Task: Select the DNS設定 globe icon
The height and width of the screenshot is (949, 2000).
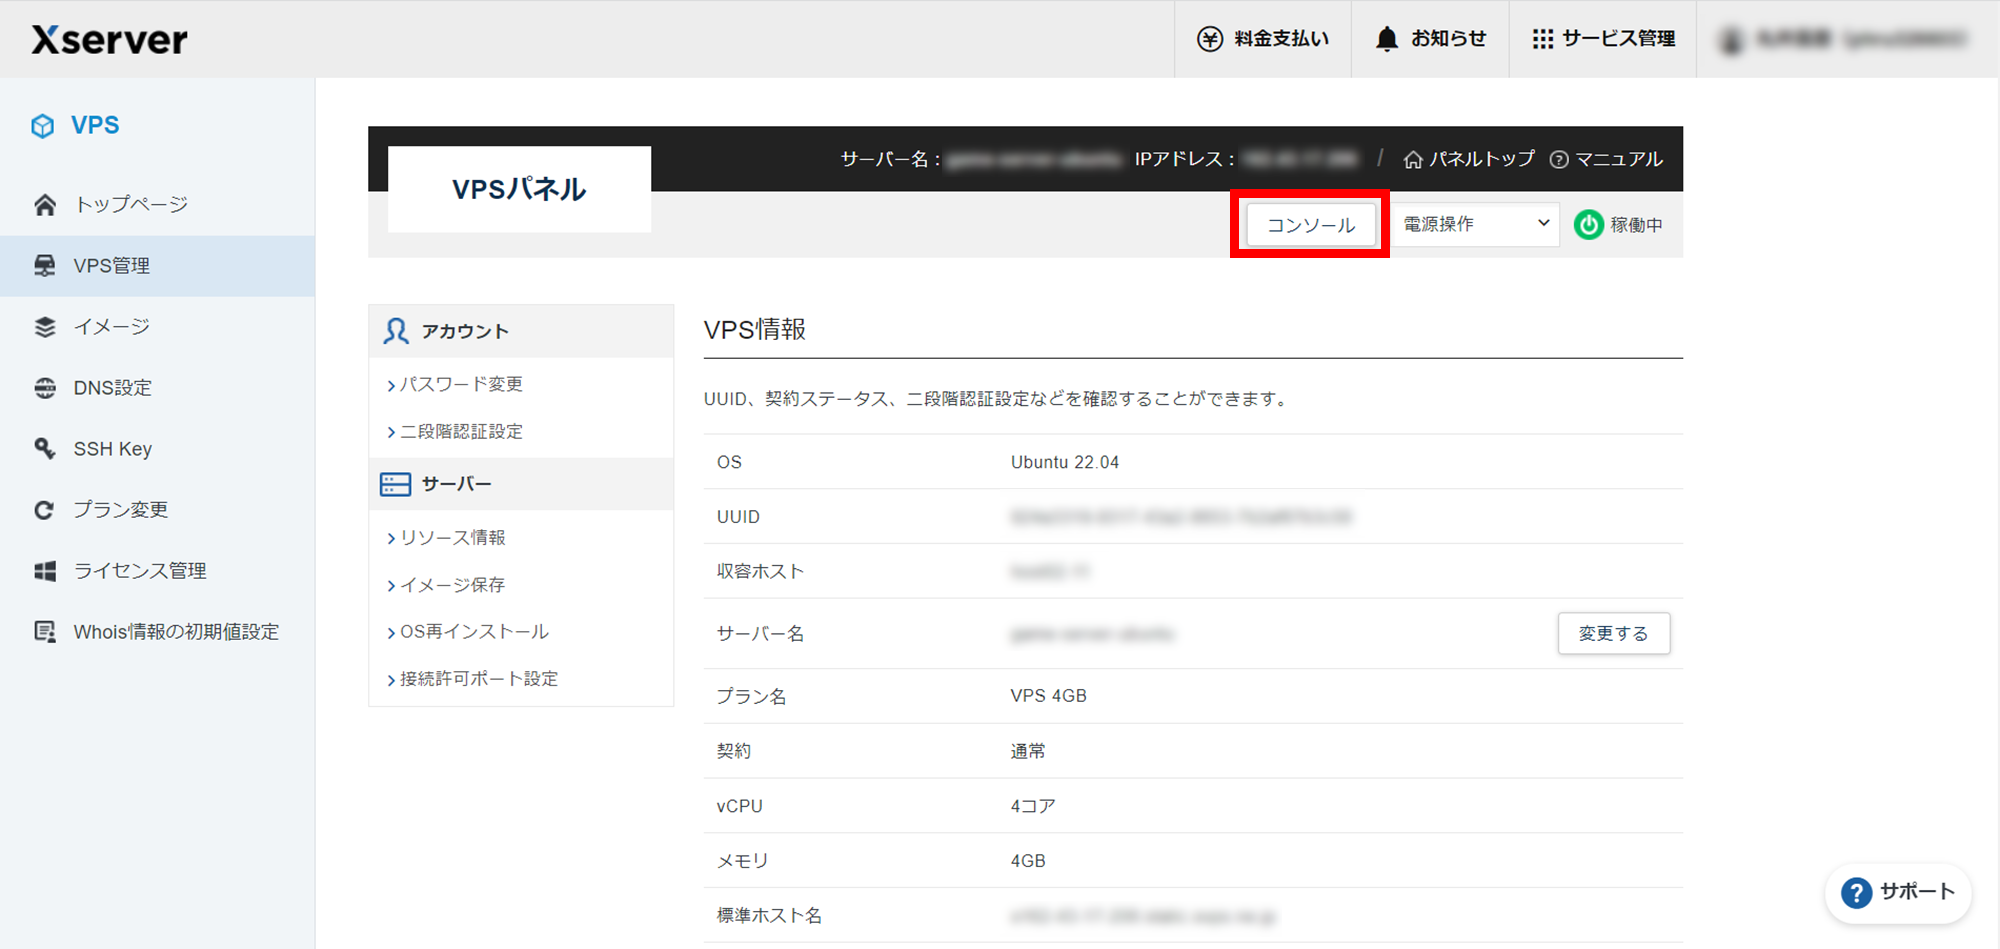Action: [45, 387]
